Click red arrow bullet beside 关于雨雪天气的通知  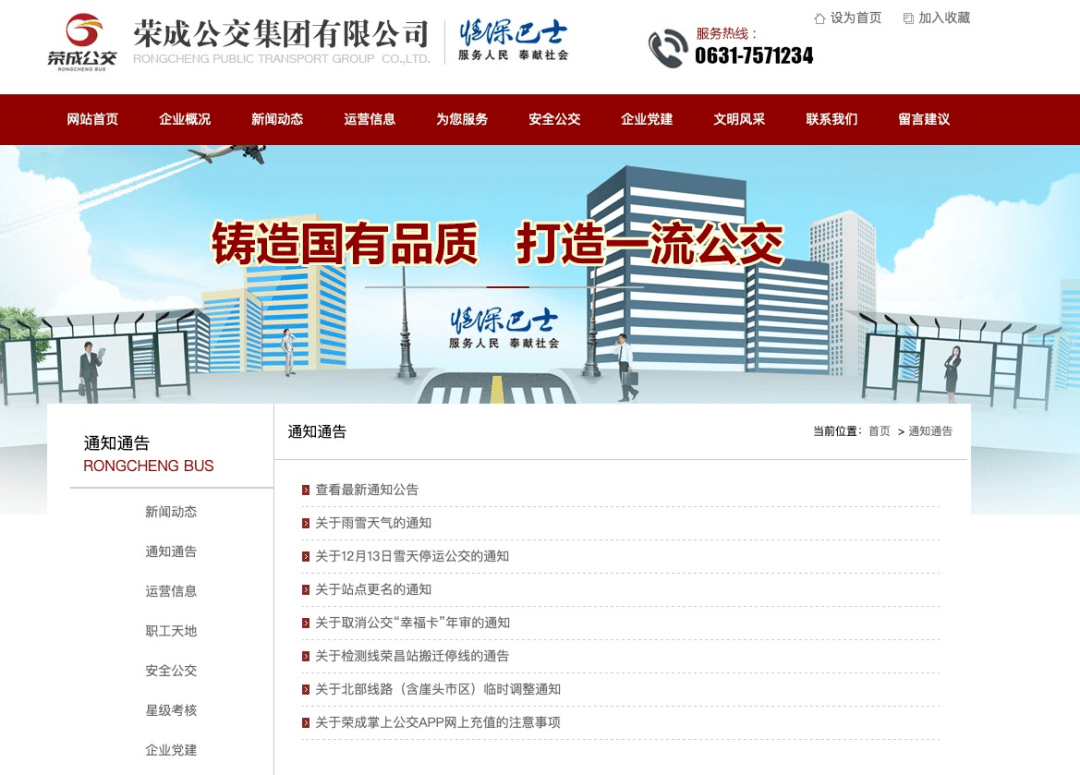pyautogui.click(x=306, y=523)
